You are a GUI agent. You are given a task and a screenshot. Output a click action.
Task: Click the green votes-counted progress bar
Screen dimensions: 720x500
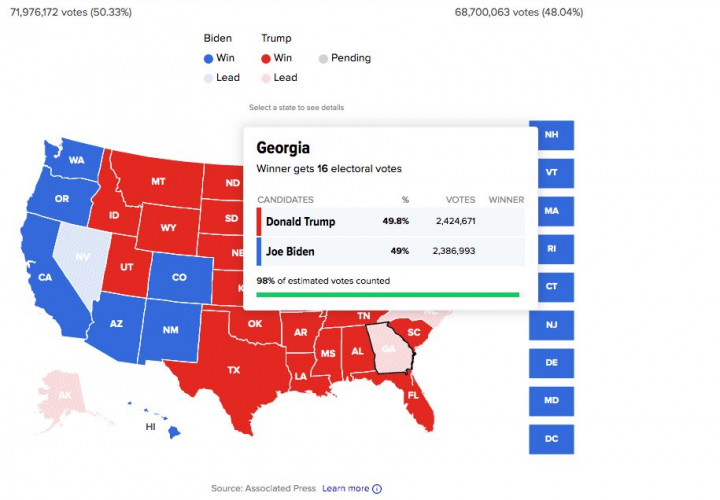point(388,295)
